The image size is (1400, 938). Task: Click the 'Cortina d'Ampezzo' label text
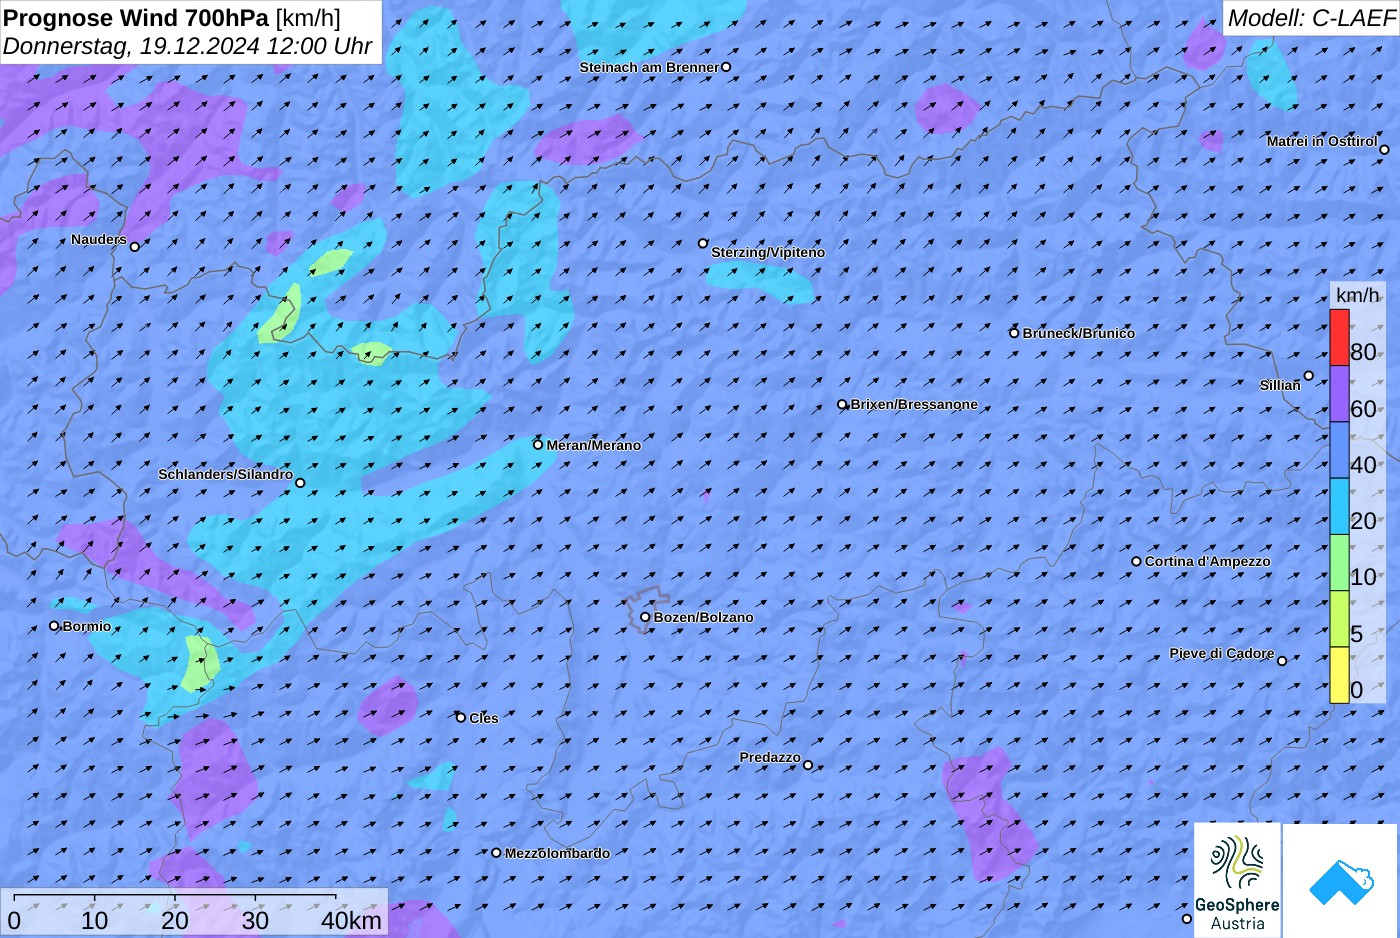[1208, 561]
